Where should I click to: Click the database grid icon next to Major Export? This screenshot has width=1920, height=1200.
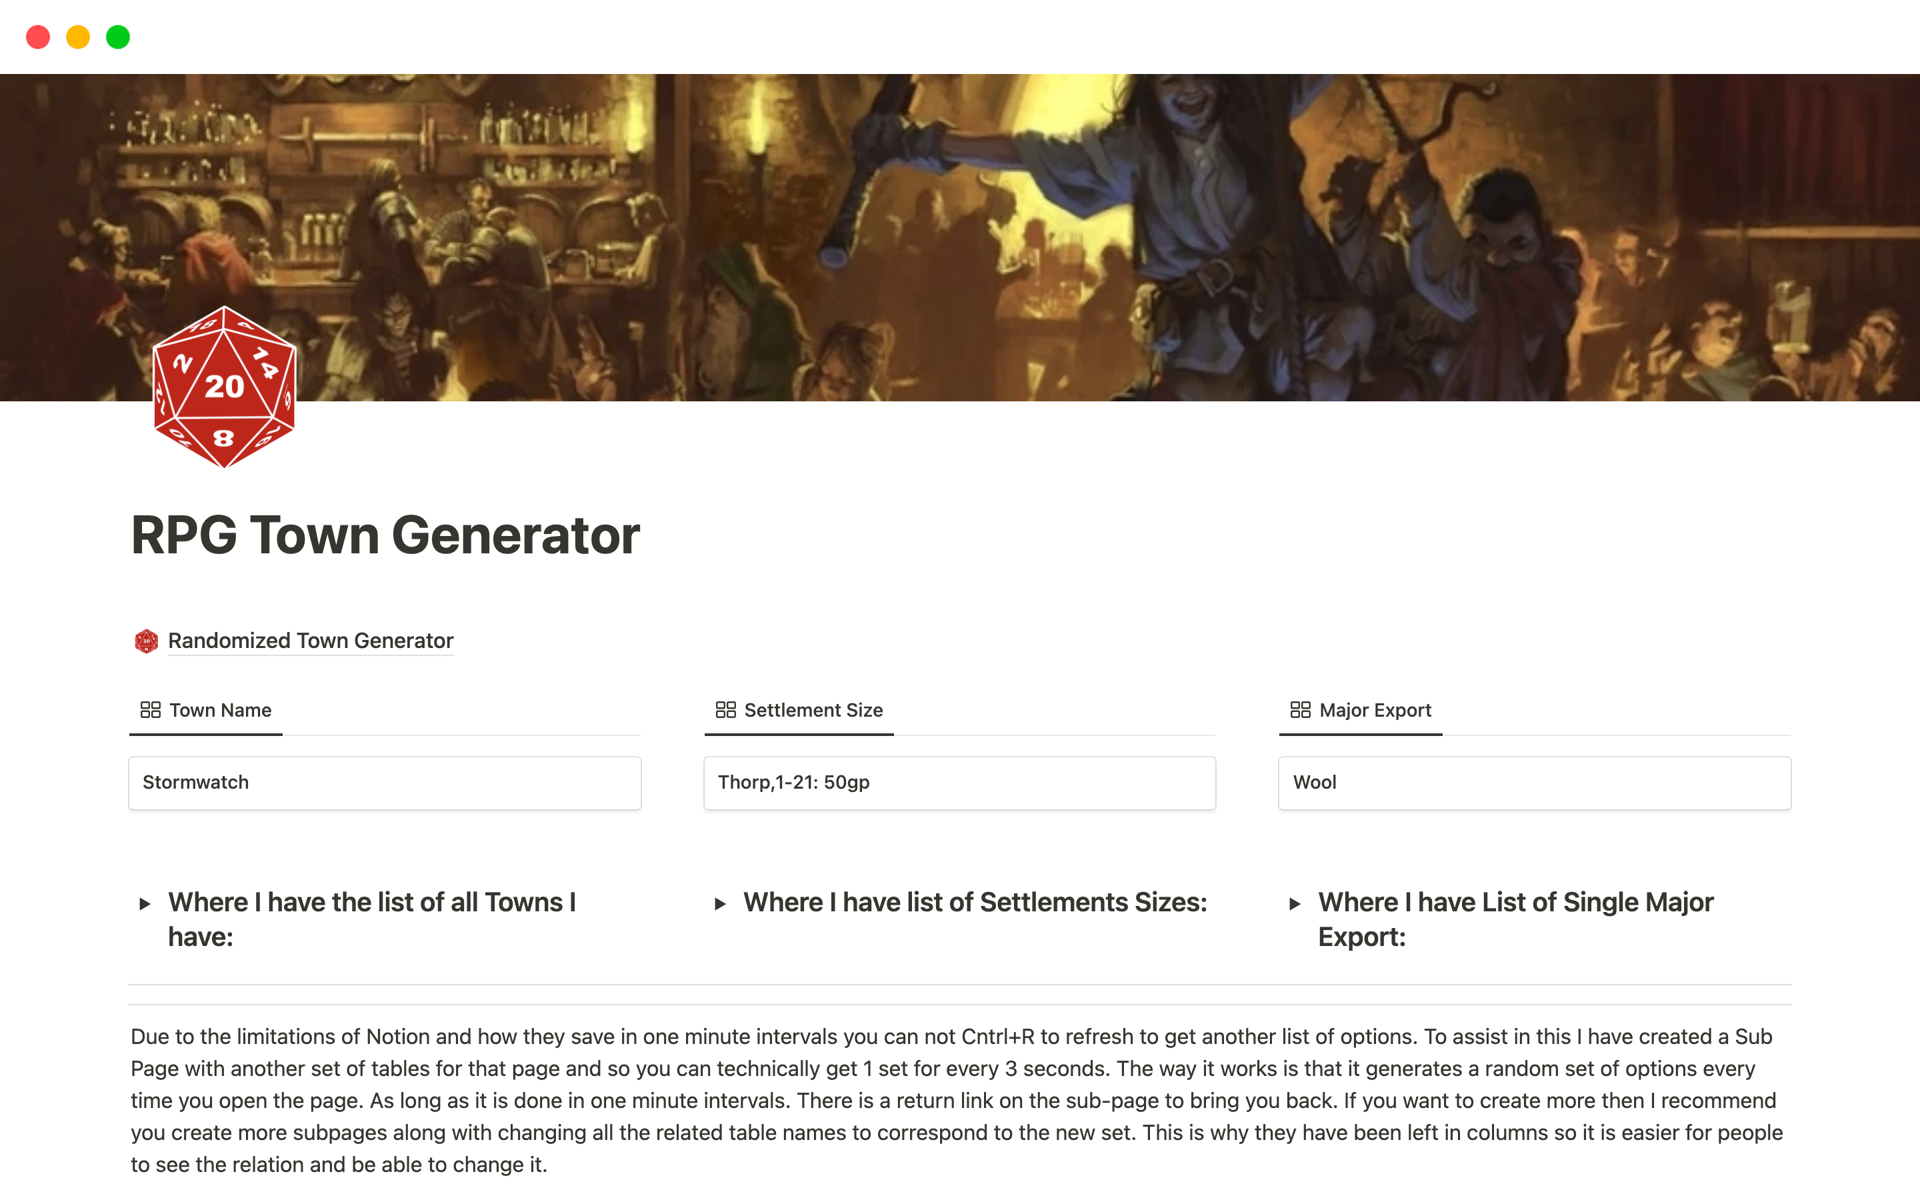(1300, 710)
